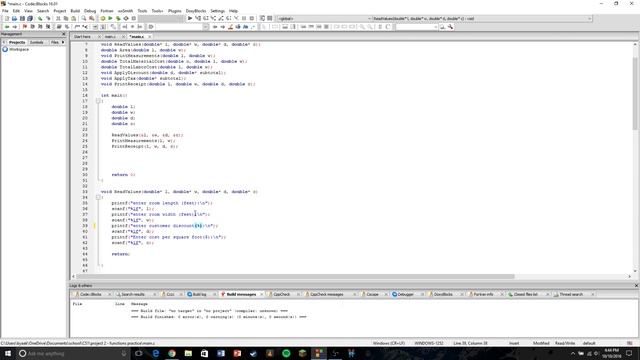
Task: Click the Save all files icon
Action: point(30,19)
